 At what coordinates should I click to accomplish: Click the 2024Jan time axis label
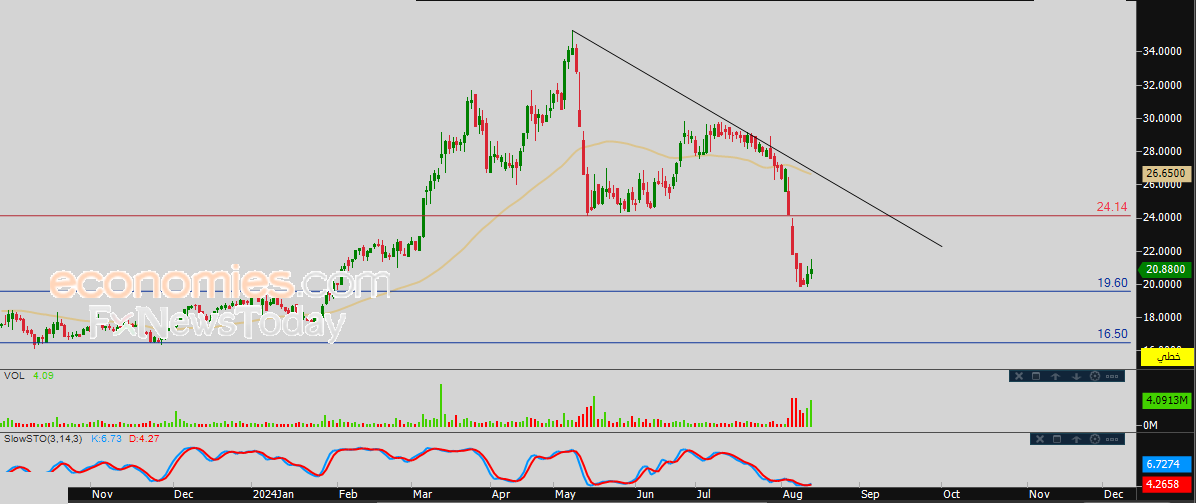(x=273, y=494)
